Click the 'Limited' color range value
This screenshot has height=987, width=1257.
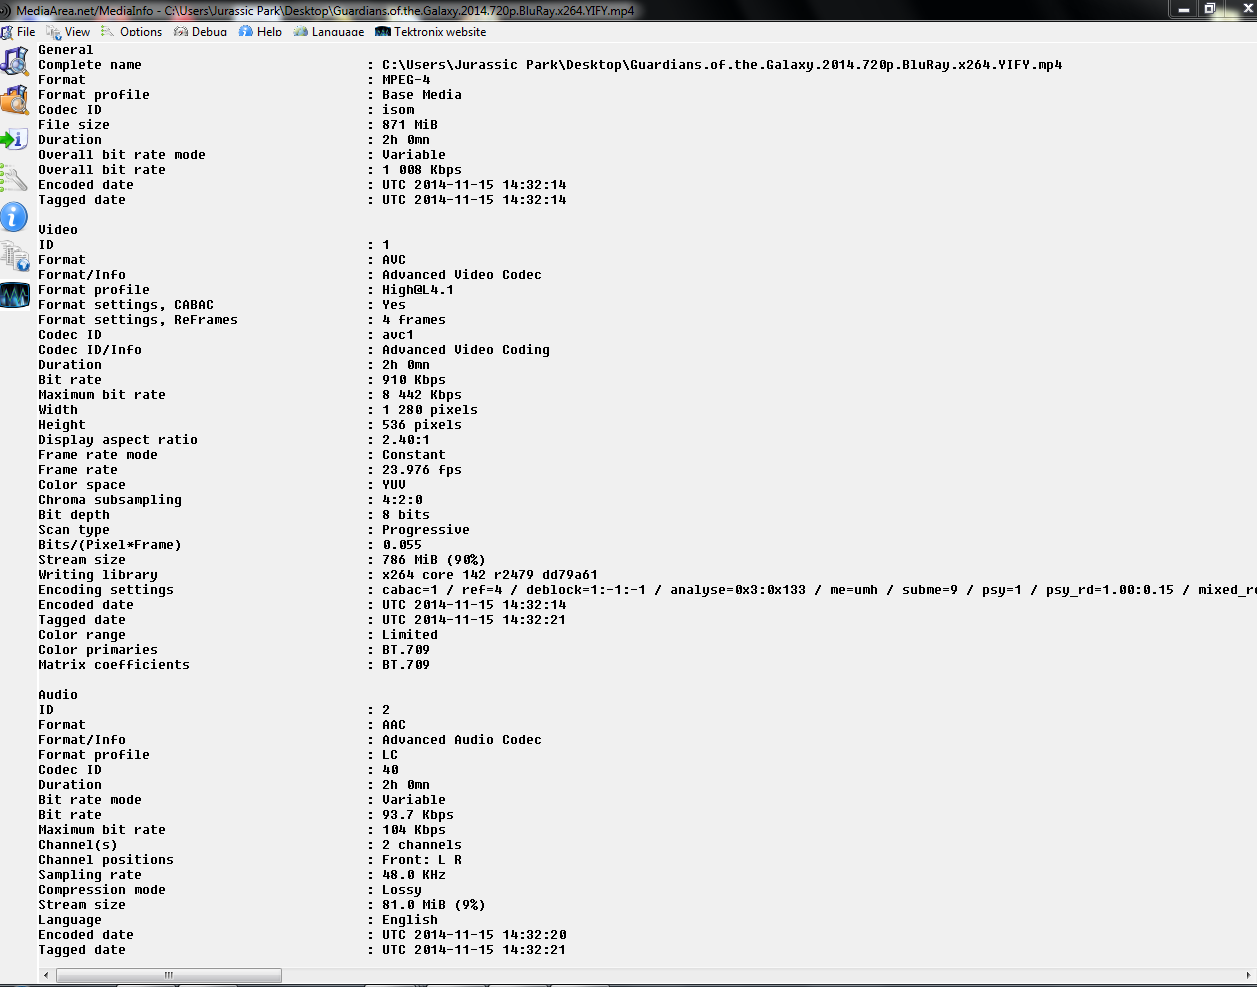(x=410, y=635)
